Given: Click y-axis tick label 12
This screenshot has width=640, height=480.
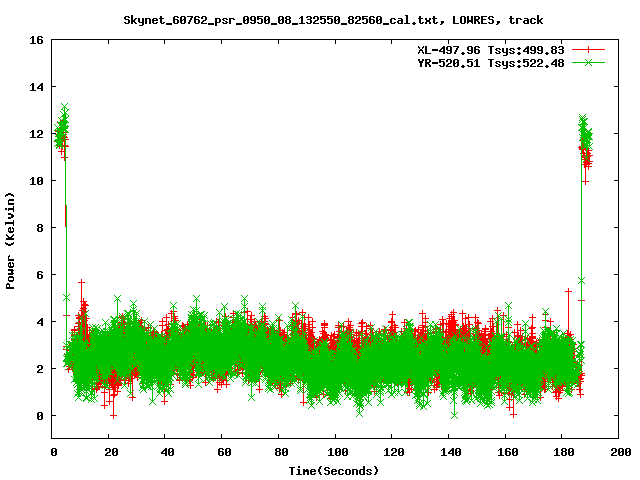Looking at the screenshot, I should tap(36, 134).
